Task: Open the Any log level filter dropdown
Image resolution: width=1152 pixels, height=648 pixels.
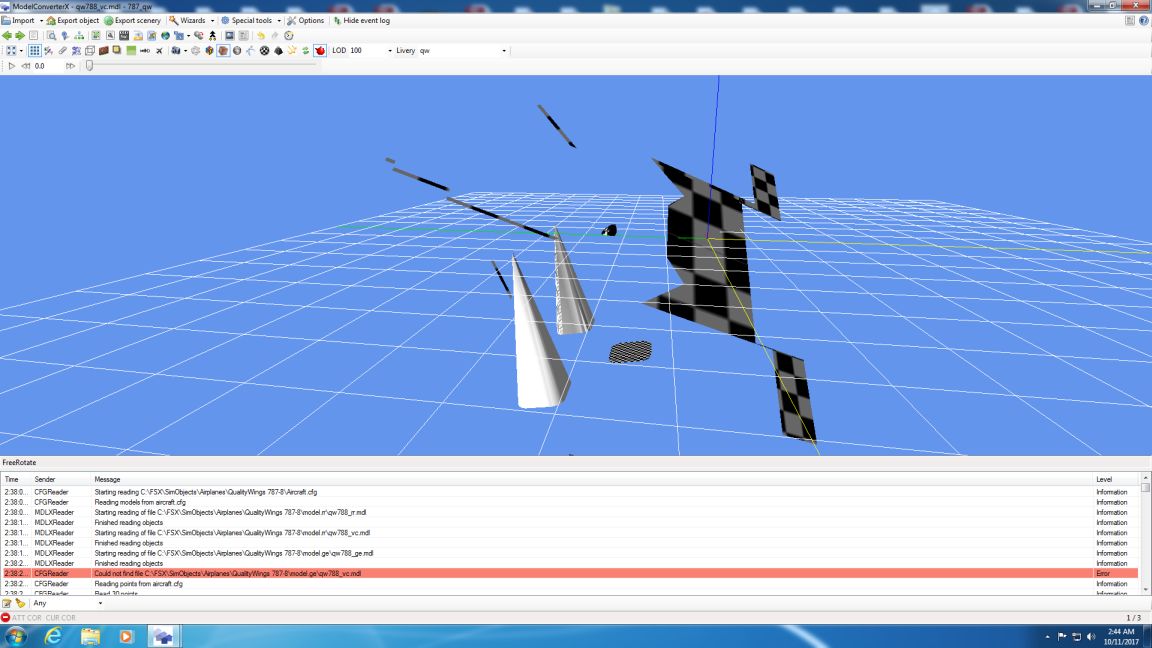Action: [100, 603]
